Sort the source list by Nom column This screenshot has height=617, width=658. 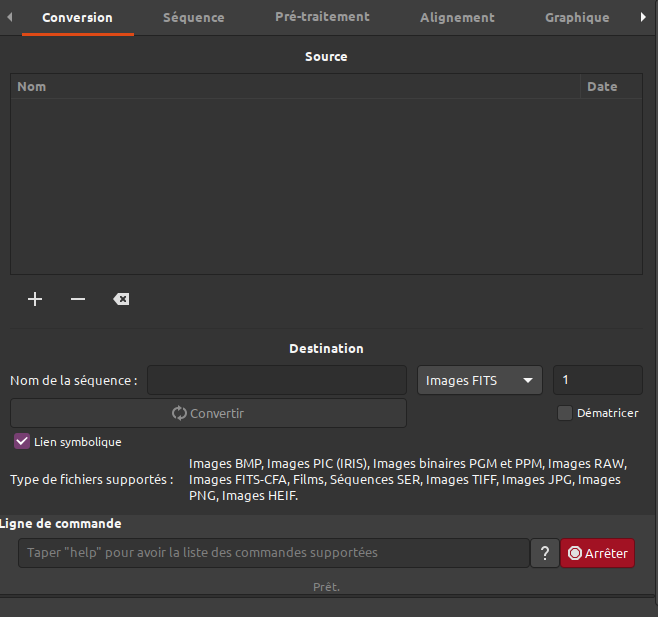click(295, 87)
